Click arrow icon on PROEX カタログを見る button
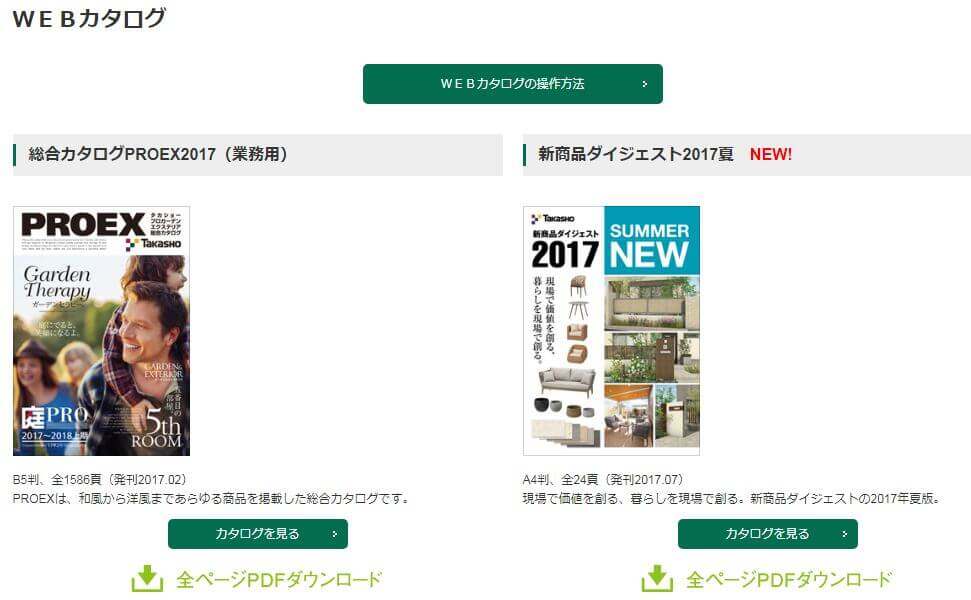The height and width of the screenshot is (600, 971). [334, 534]
